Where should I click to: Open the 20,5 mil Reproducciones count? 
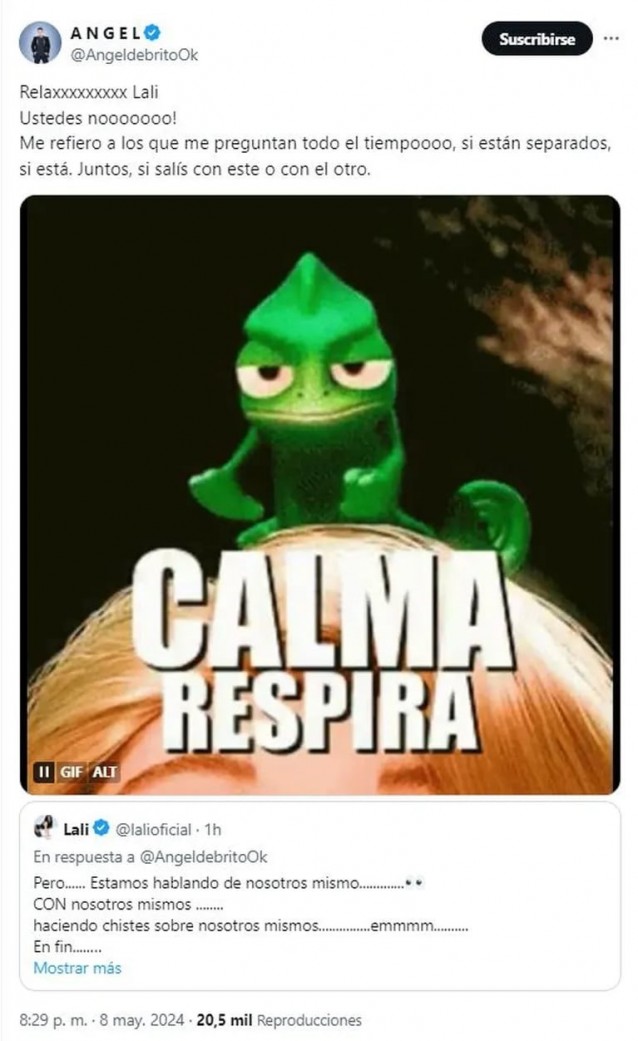(279, 1020)
